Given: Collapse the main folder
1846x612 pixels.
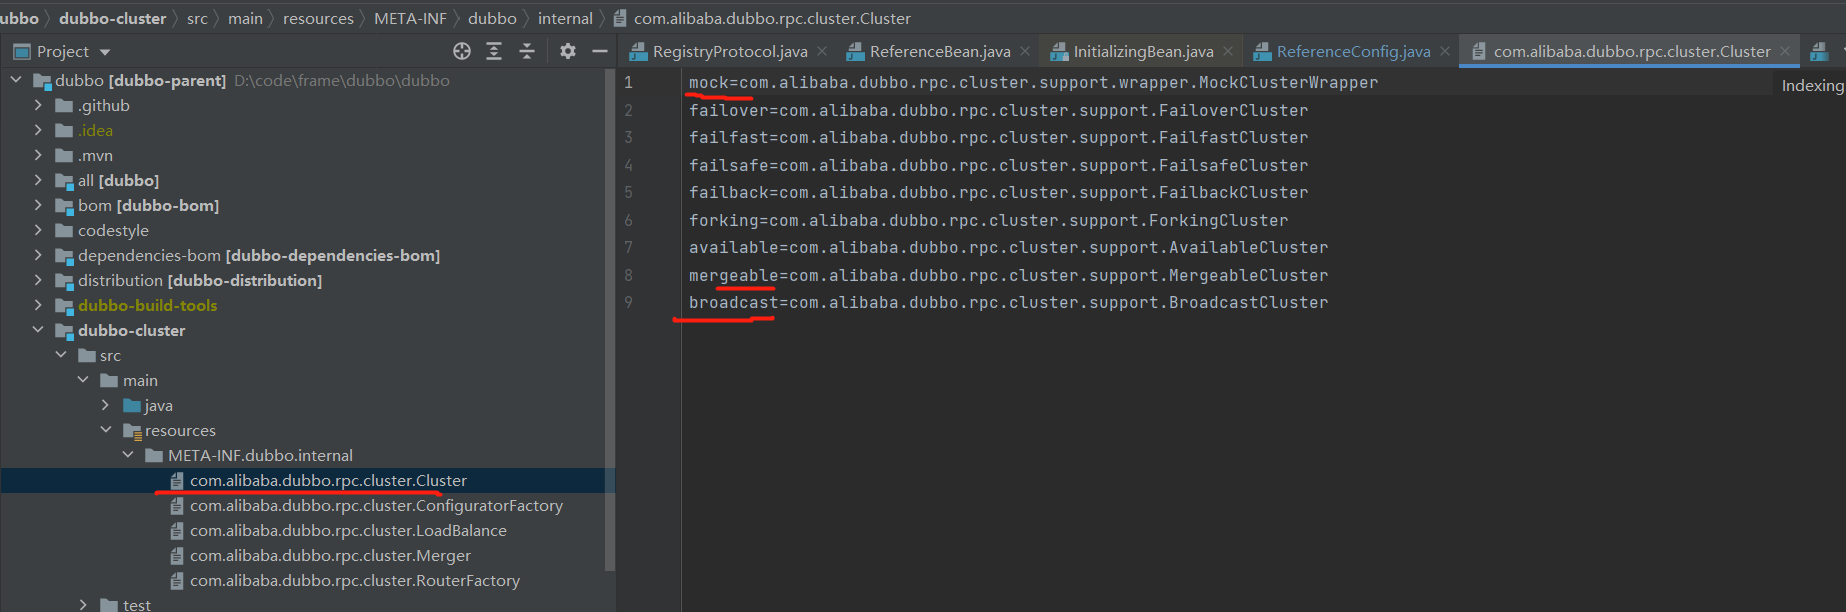Looking at the screenshot, I should tap(83, 380).
